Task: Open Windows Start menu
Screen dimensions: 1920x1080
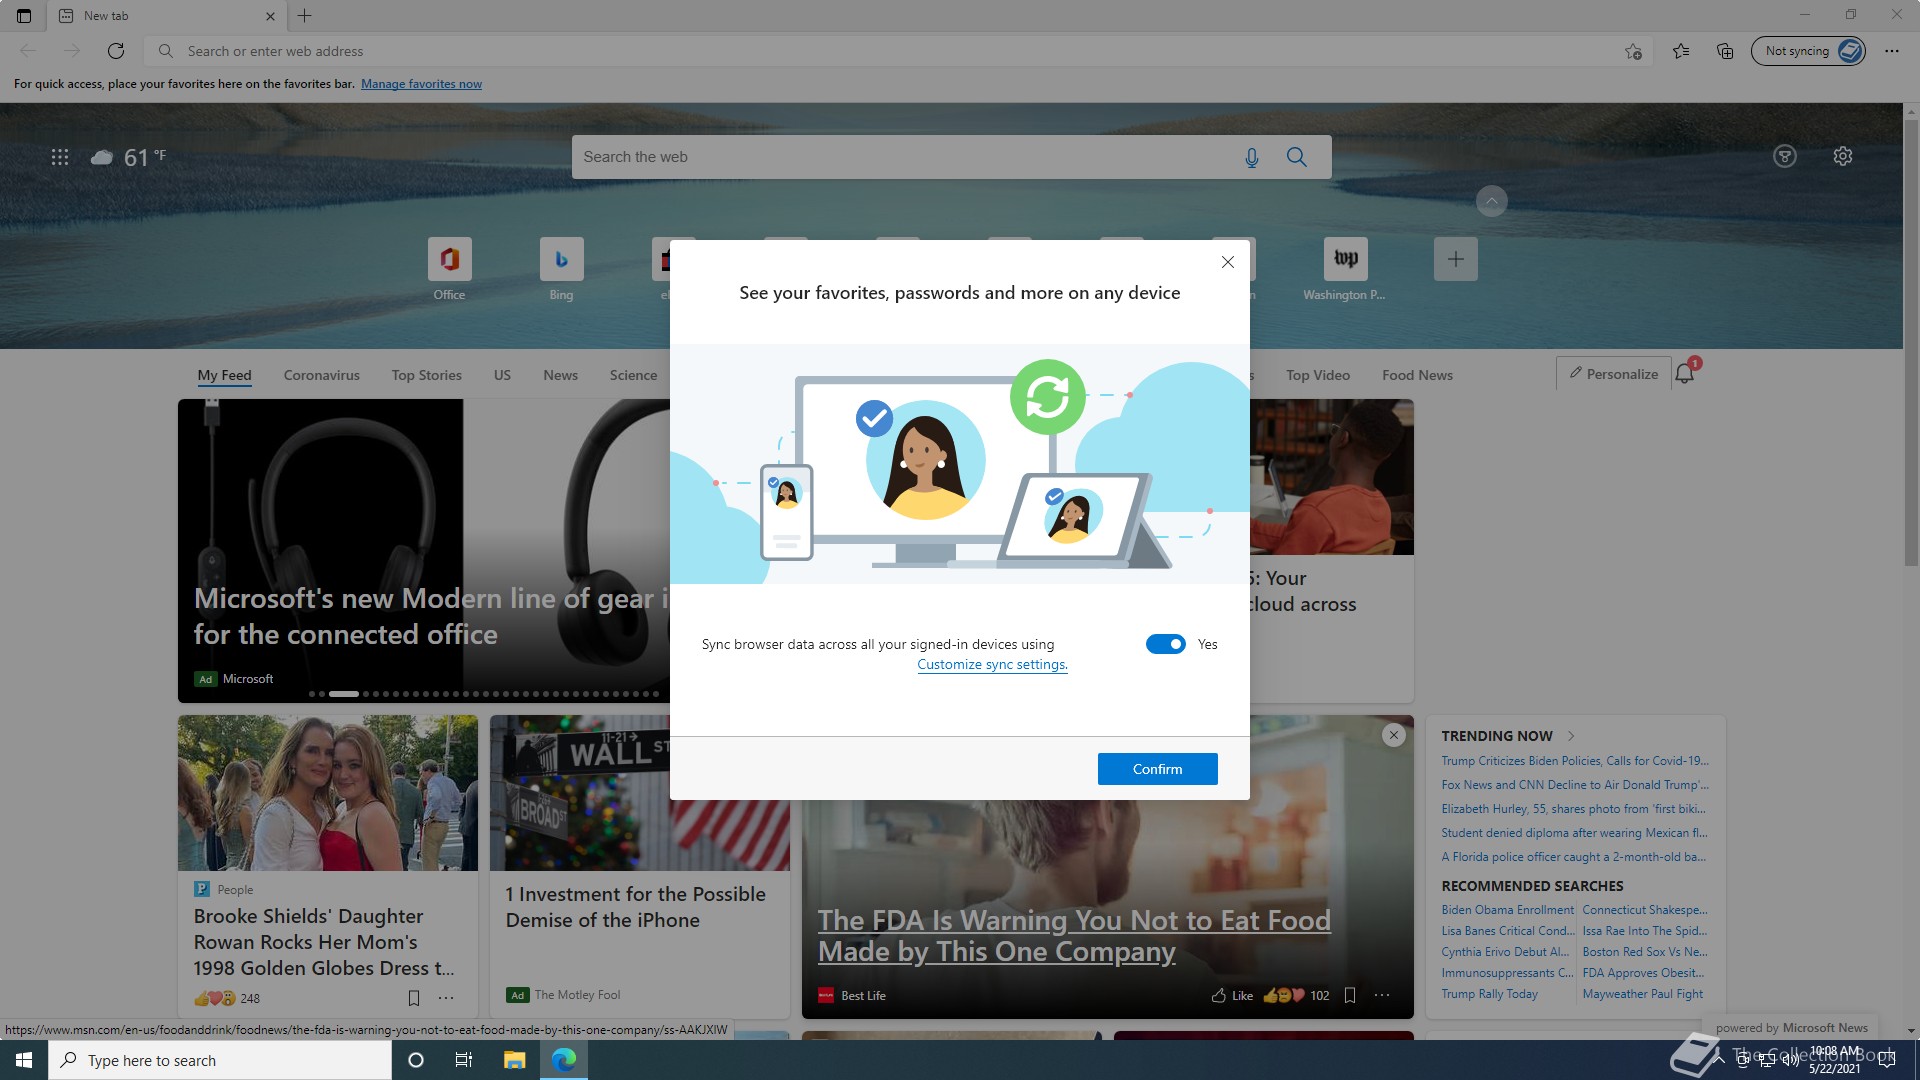Action: (x=24, y=1060)
